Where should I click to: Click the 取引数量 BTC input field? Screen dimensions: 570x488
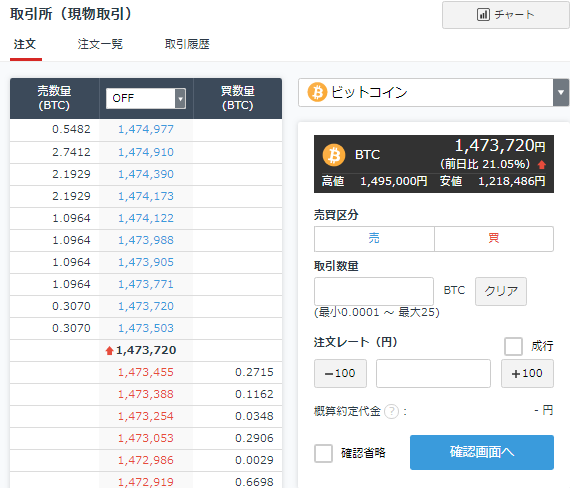point(374,291)
